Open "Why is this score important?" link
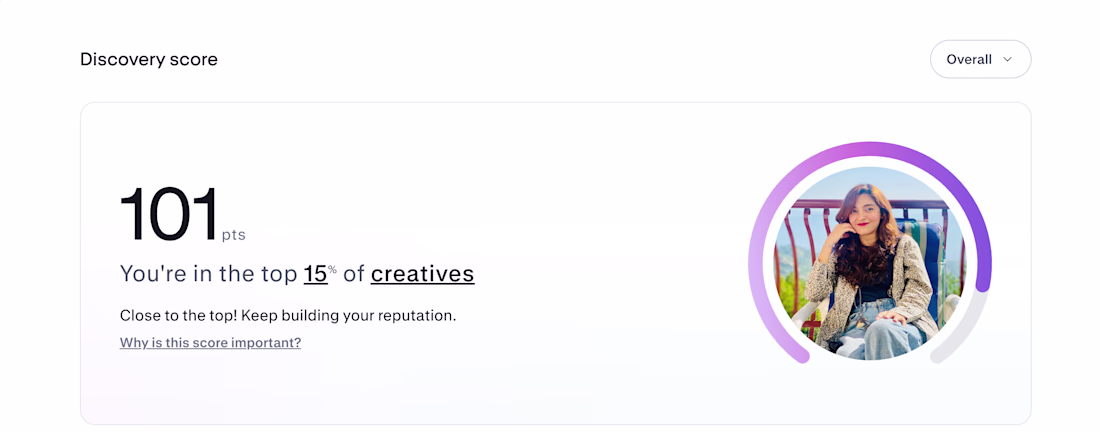 210,342
